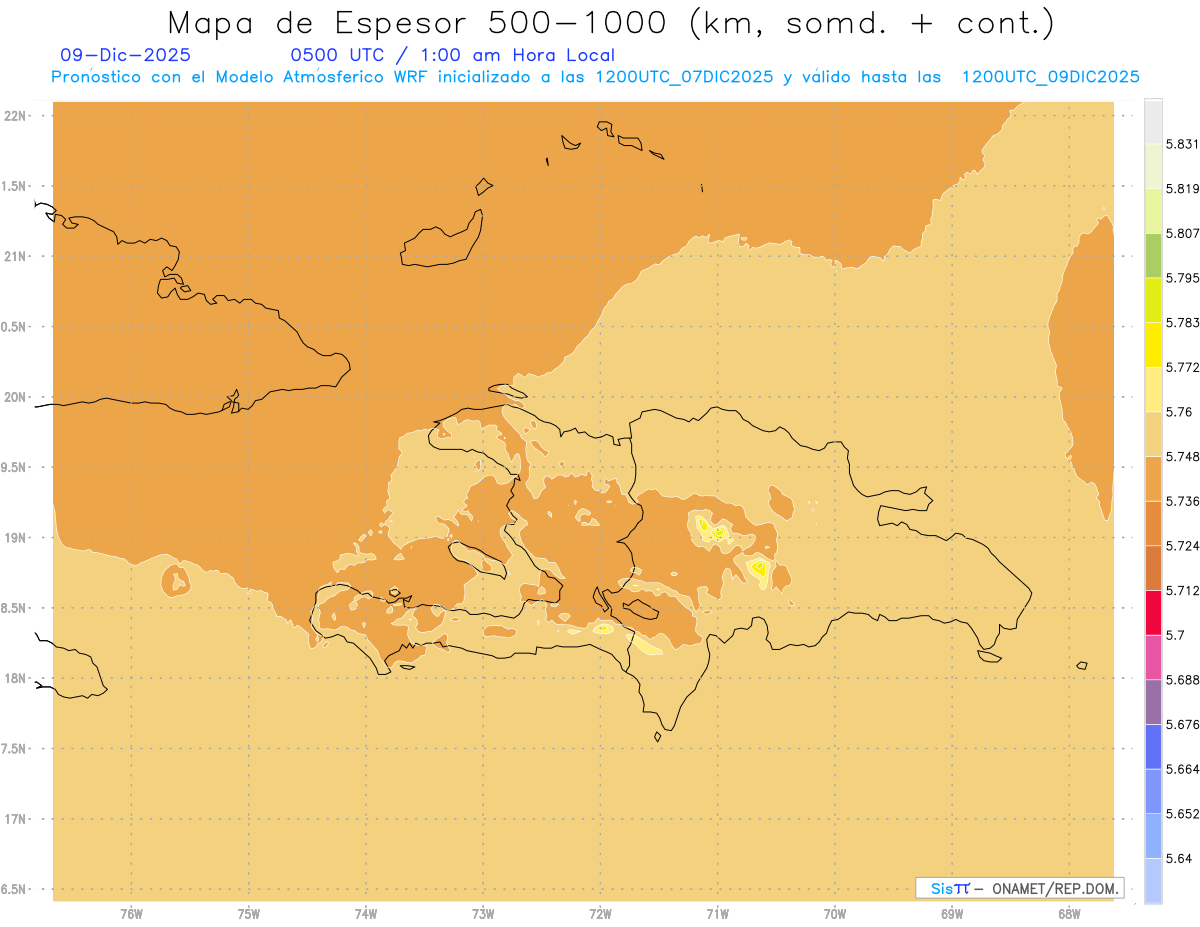The height and width of the screenshot is (927, 1200).
Task: Click the '74W' longitude label
Action: (x=366, y=913)
